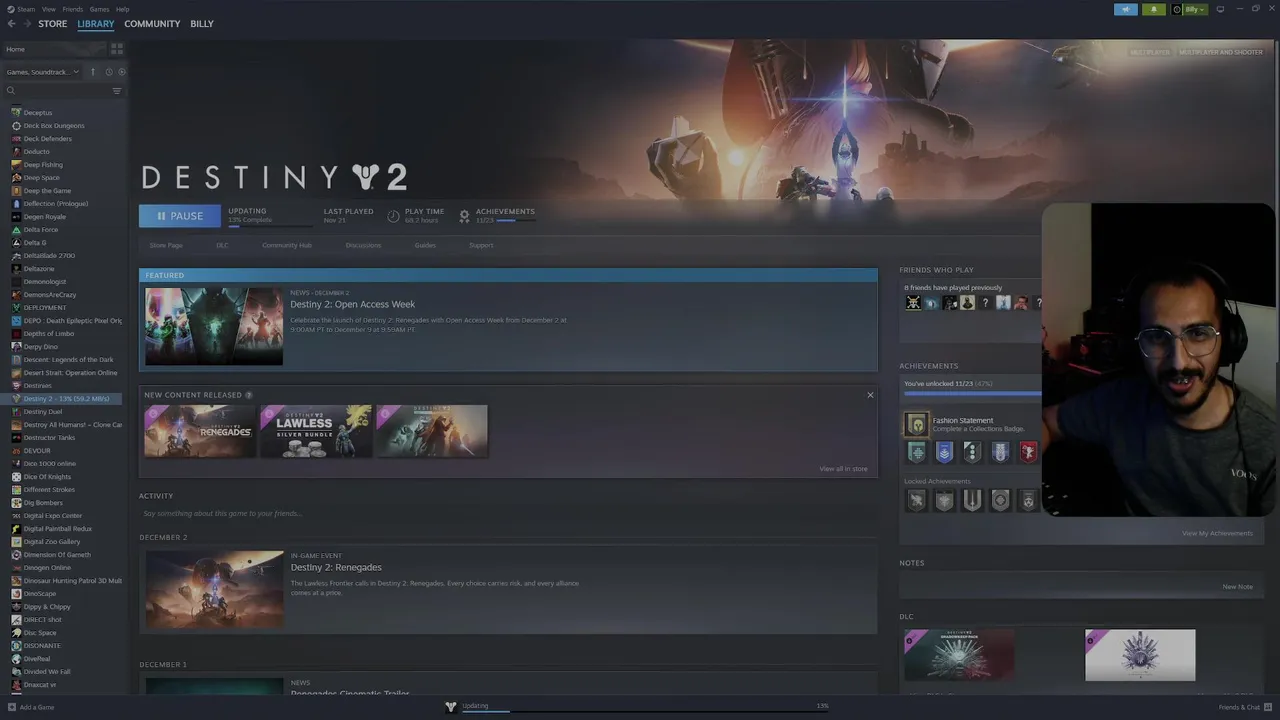The width and height of the screenshot is (1280, 720).
Task: Sort library by the up-arrow icon
Action: 93,72
